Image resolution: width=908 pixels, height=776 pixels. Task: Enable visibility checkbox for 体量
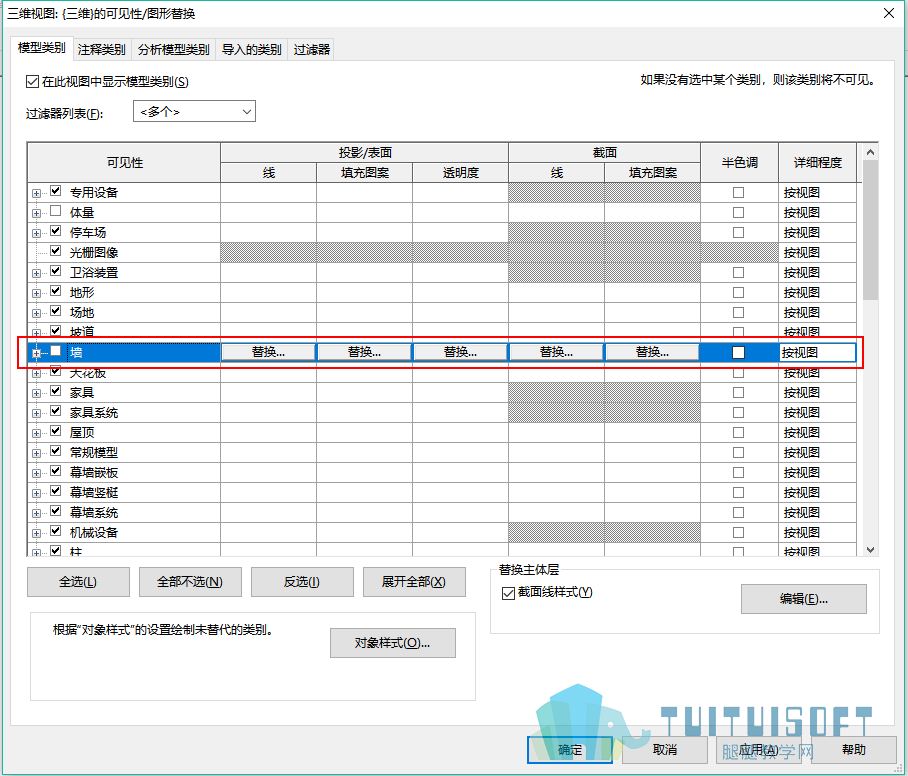(56, 211)
